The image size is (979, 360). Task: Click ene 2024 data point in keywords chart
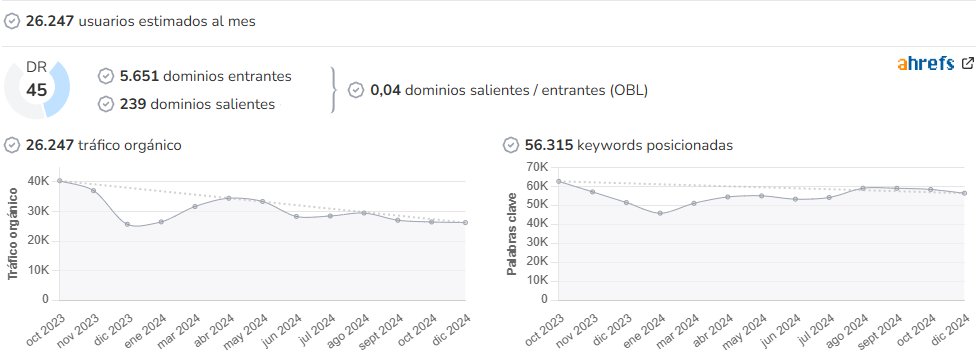[660, 213]
